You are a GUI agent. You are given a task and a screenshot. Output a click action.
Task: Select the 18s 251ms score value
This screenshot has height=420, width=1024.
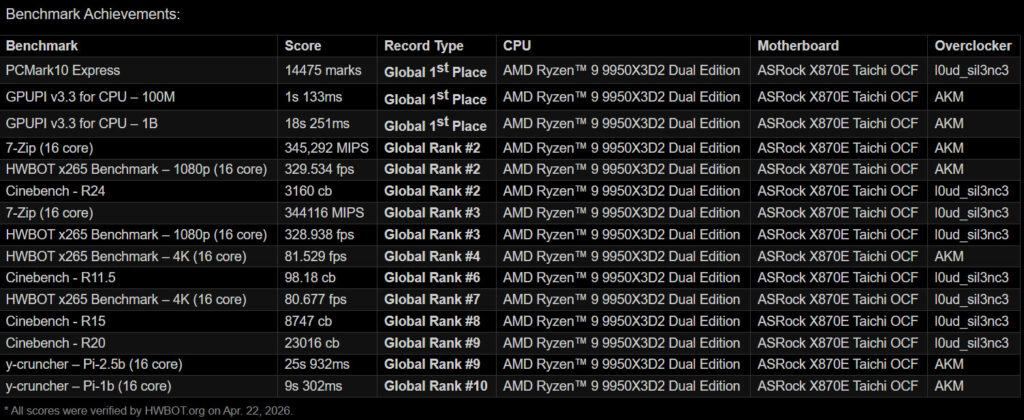[317, 123]
